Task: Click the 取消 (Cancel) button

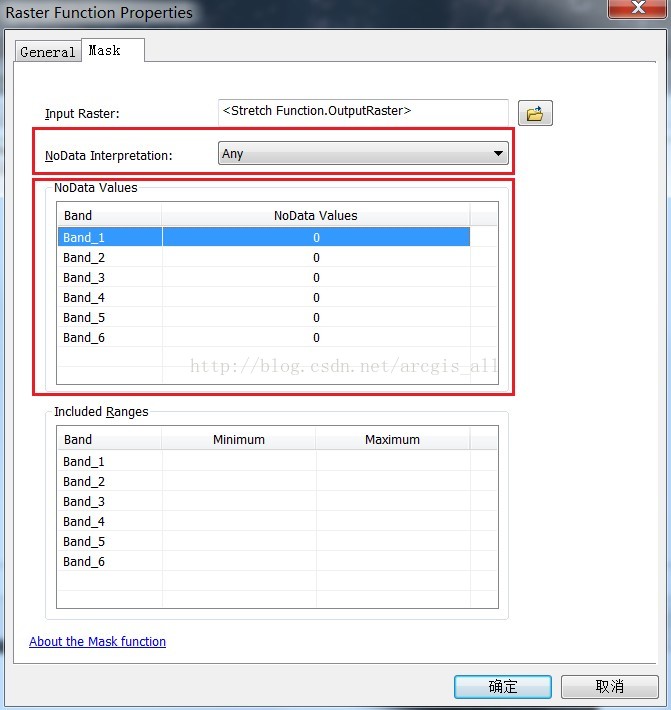Action: pyautogui.click(x=609, y=686)
